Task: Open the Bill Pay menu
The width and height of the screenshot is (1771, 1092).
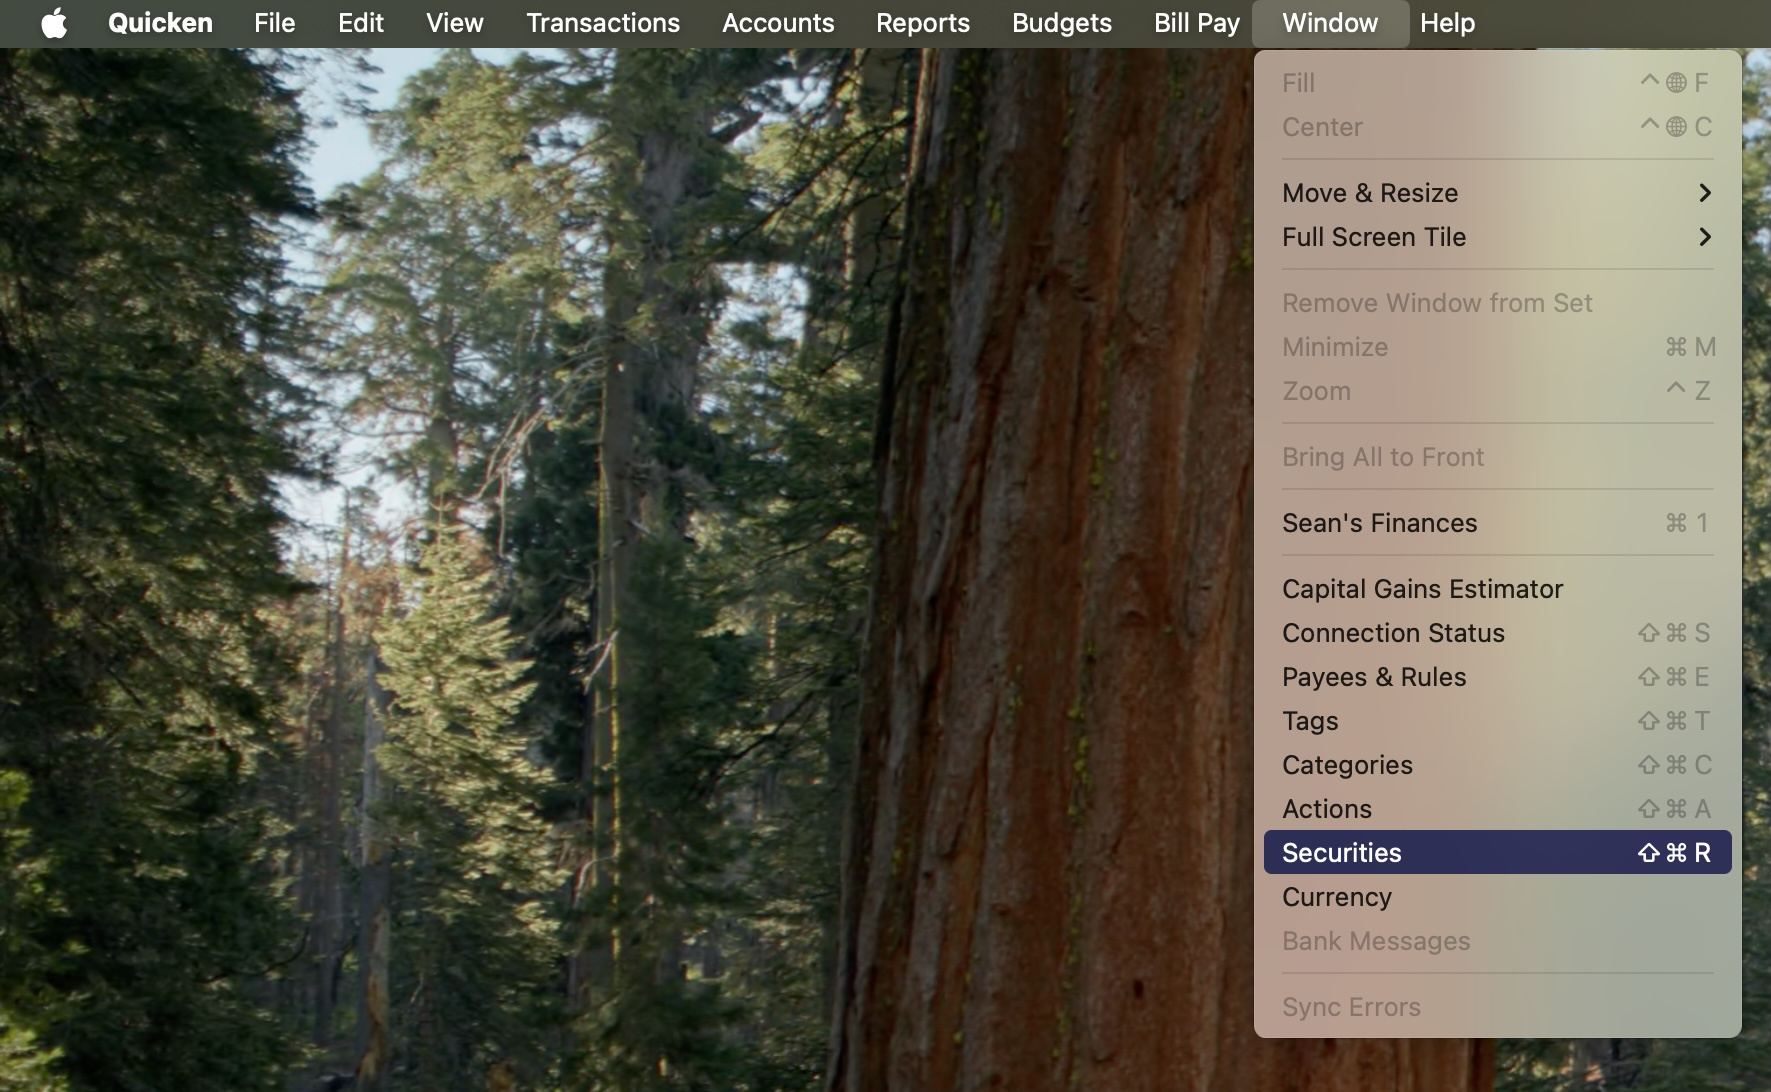Action: 1196,23
